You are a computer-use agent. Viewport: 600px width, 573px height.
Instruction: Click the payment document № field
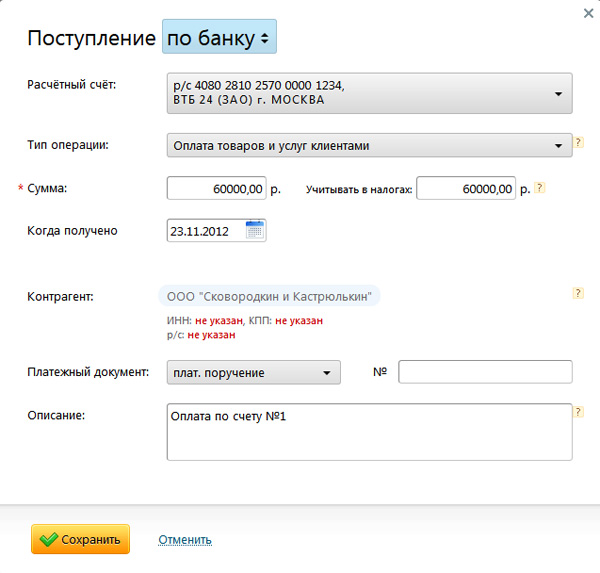coord(485,373)
